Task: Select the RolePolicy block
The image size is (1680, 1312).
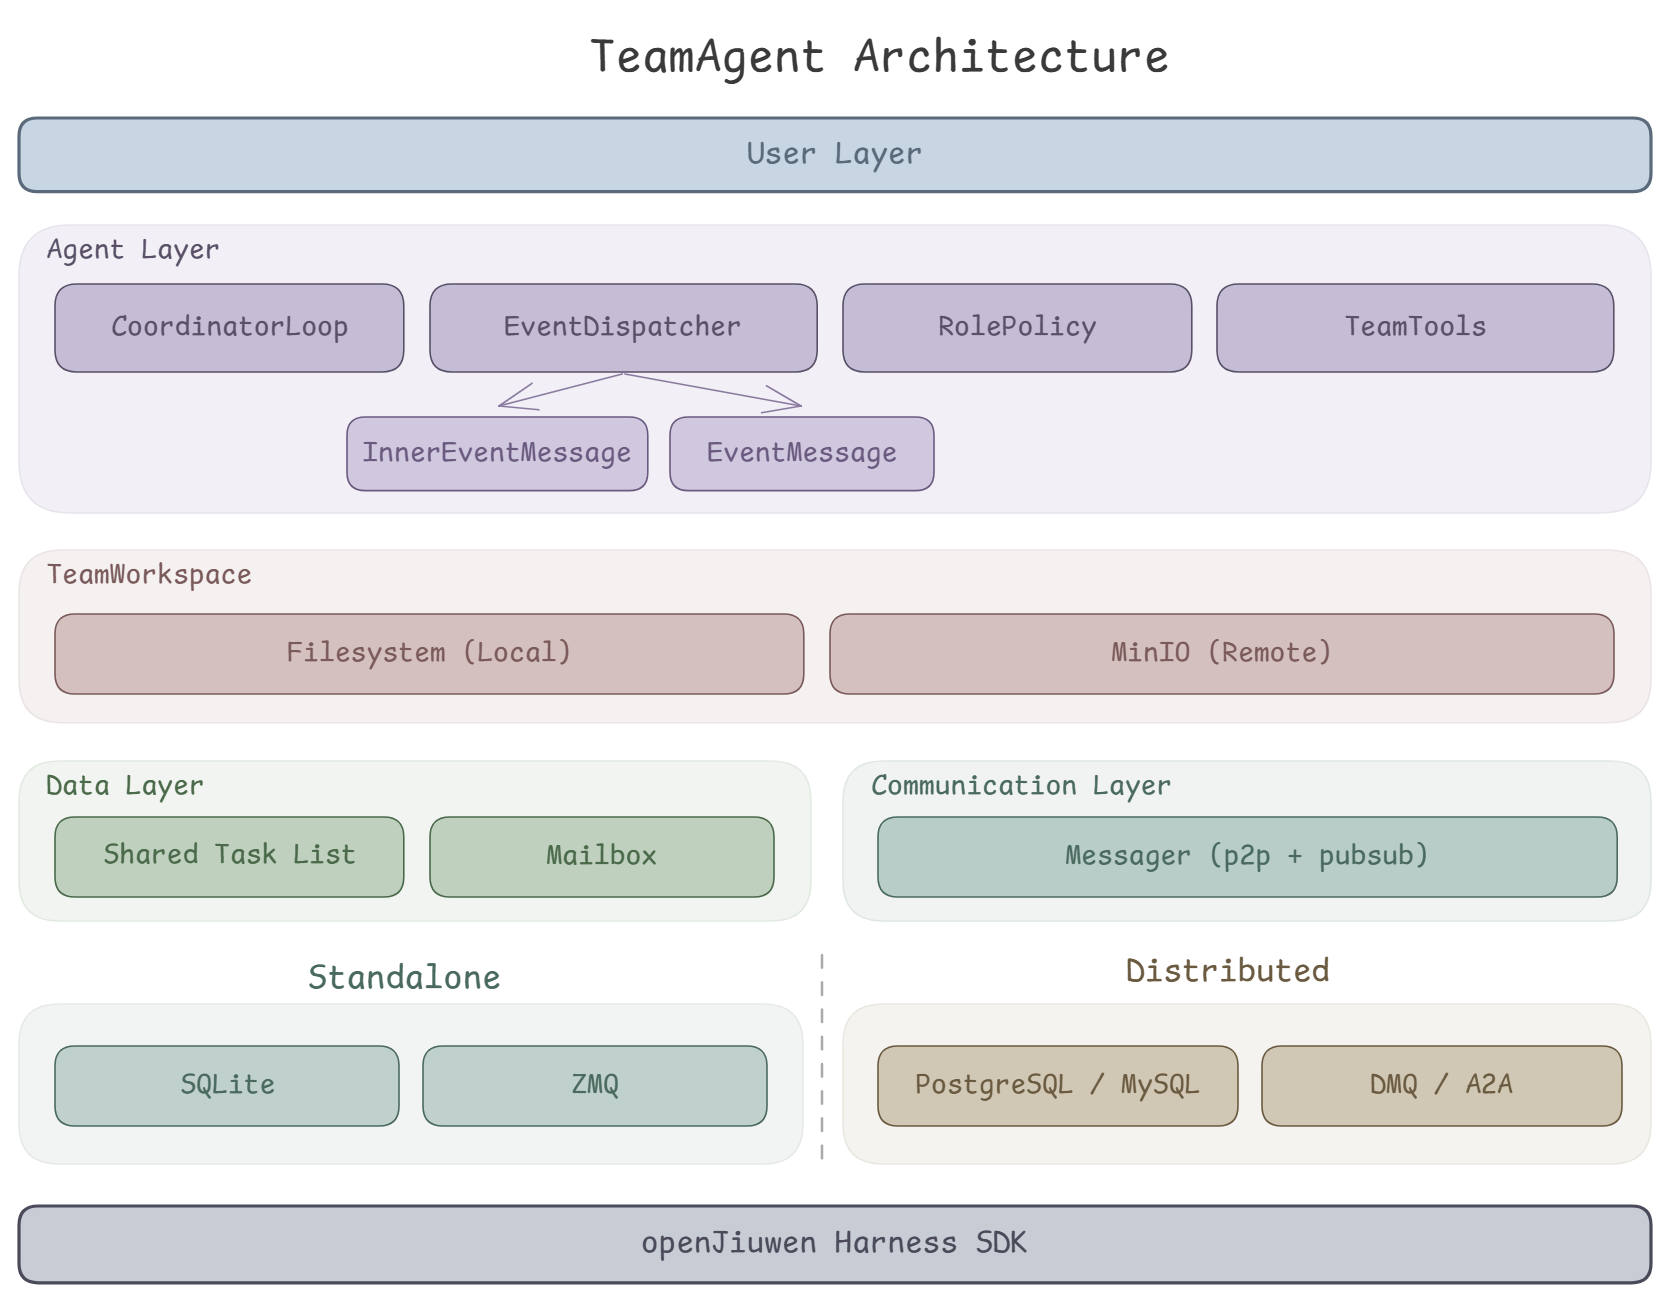Action: [1016, 328]
